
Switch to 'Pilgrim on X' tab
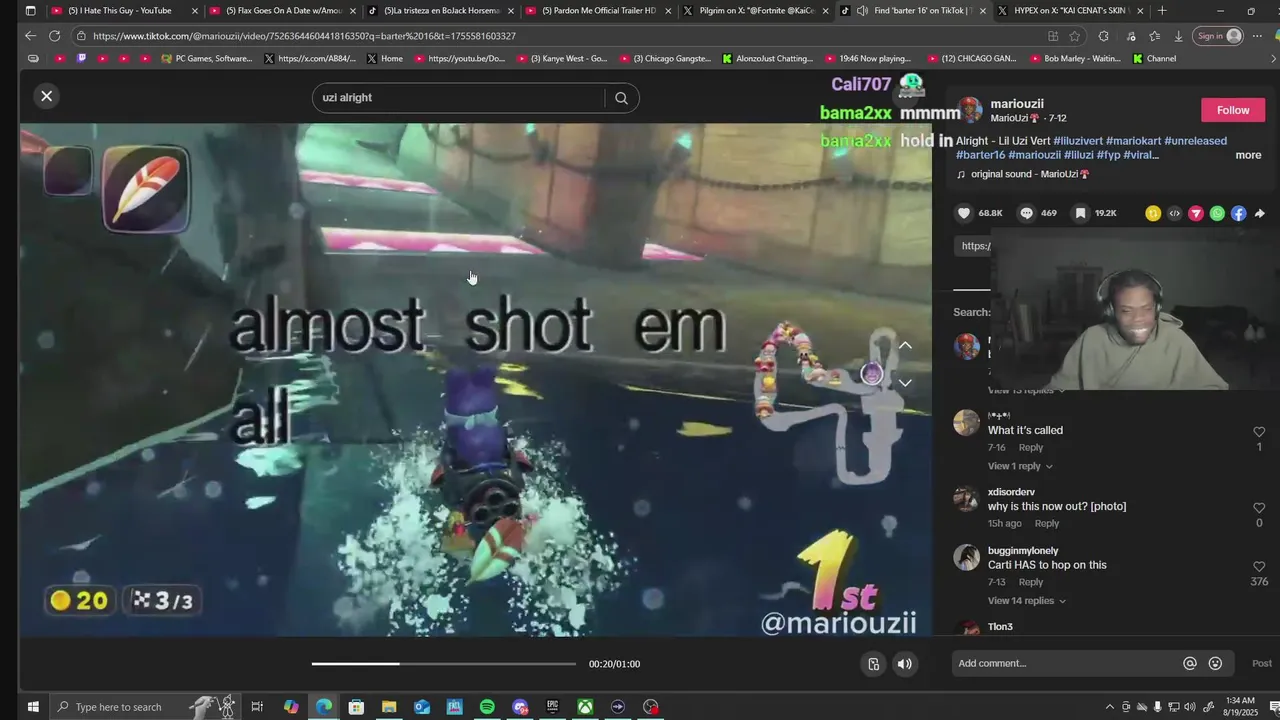point(755,11)
